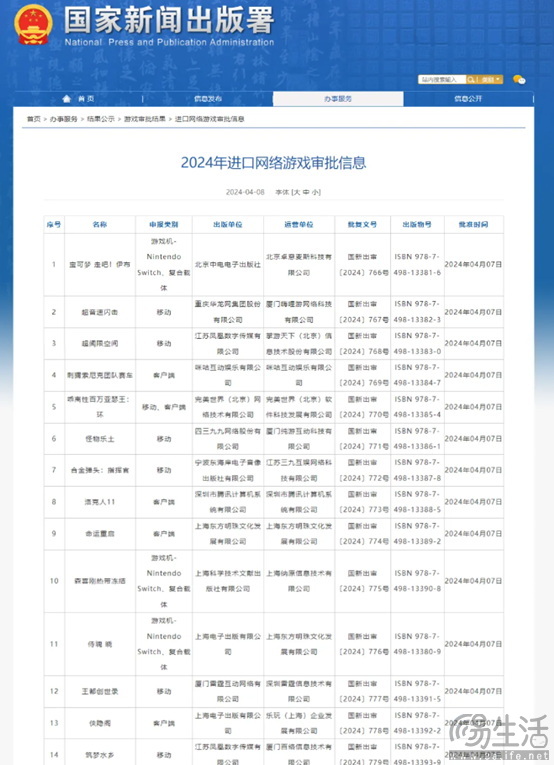
Task: Click 命运重启 game name in row 9
Action: pos(99,534)
